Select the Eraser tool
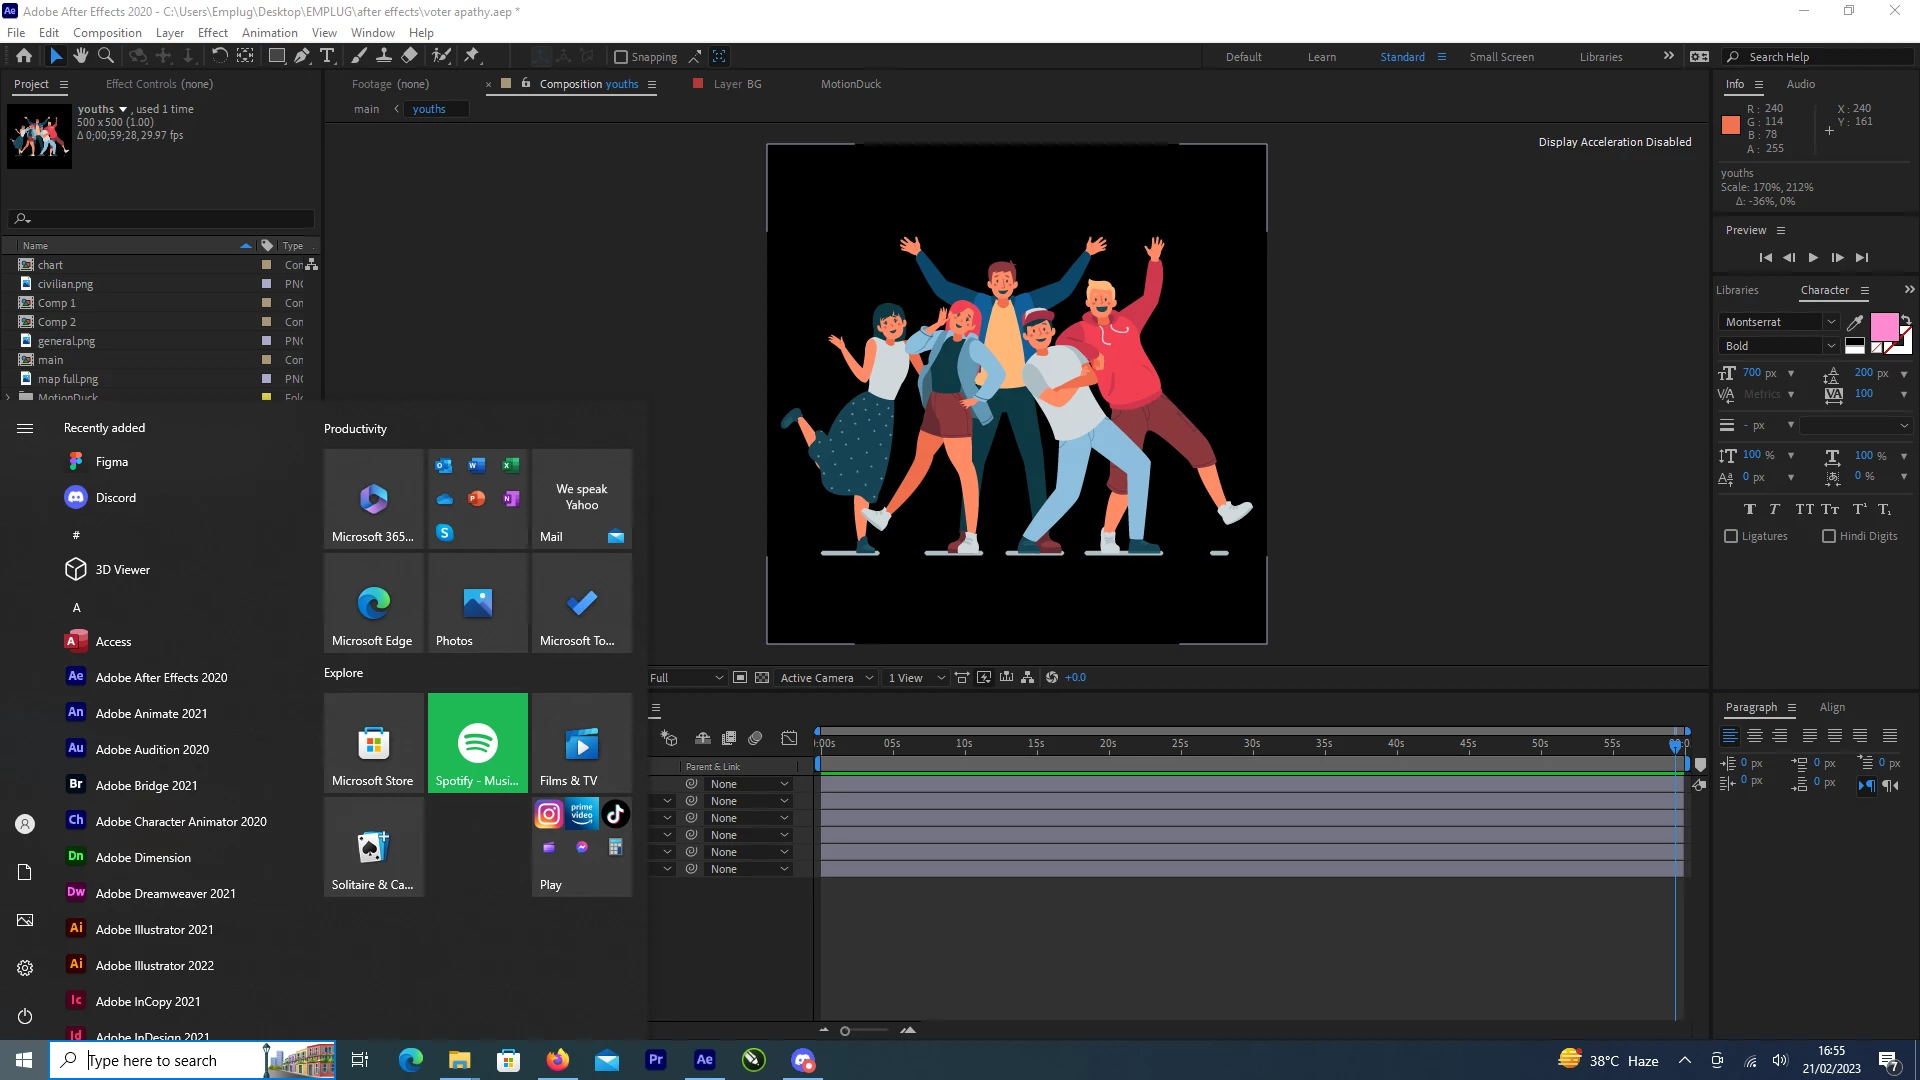Viewport: 1920px width, 1080px height. (x=409, y=56)
